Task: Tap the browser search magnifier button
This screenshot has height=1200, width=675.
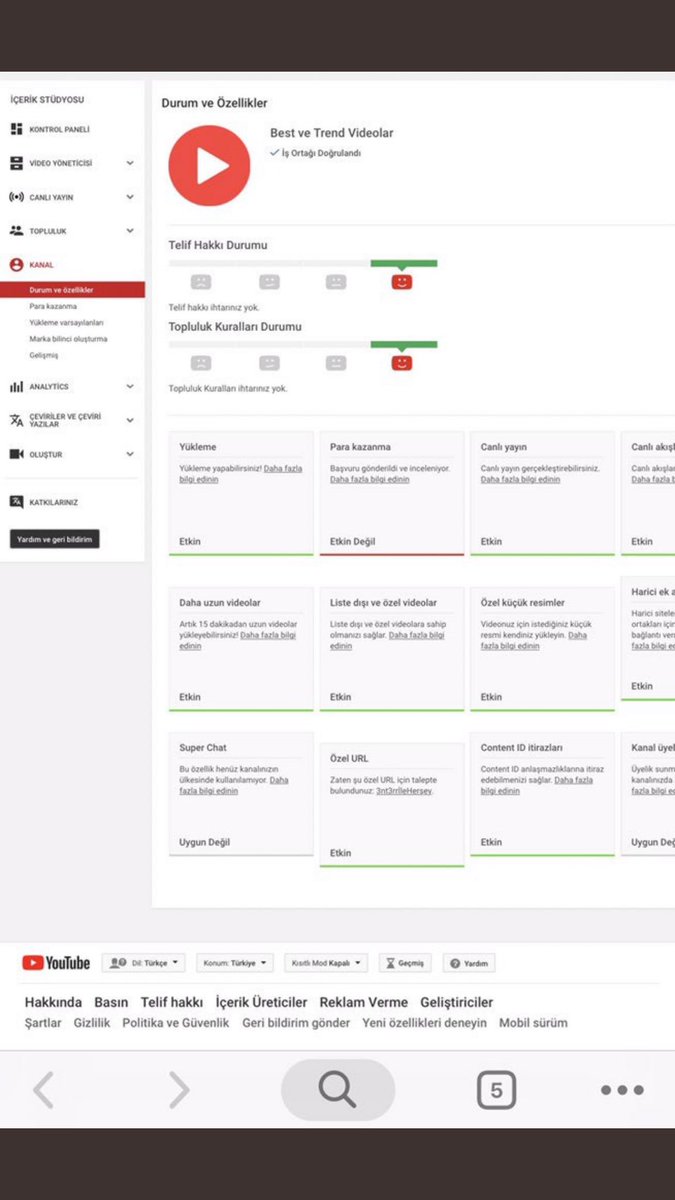Action: click(x=338, y=1089)
